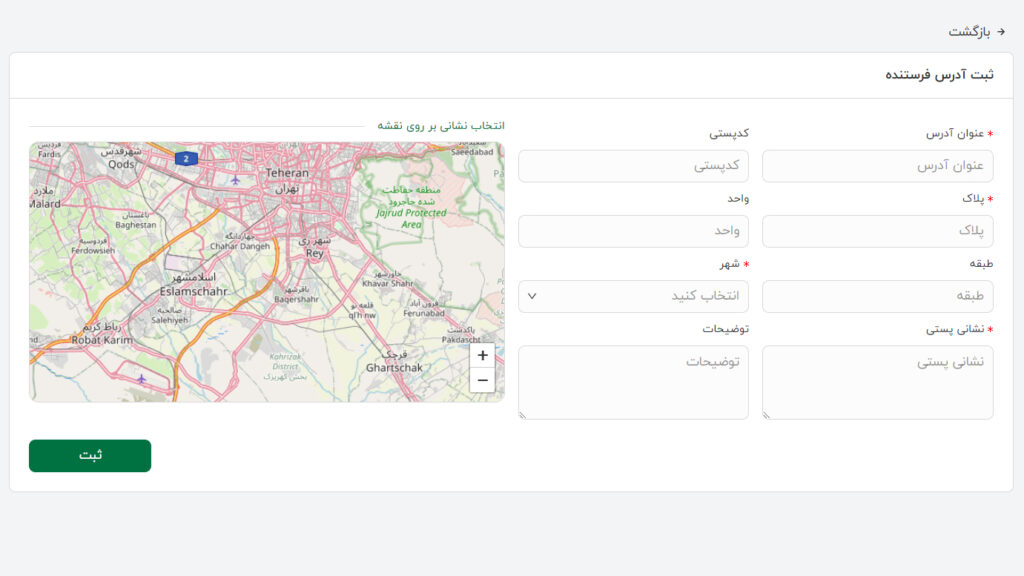Submit the form with ثبت button
The width and height of the screenshot is (1024, 576).
click(x=90, y=456)
